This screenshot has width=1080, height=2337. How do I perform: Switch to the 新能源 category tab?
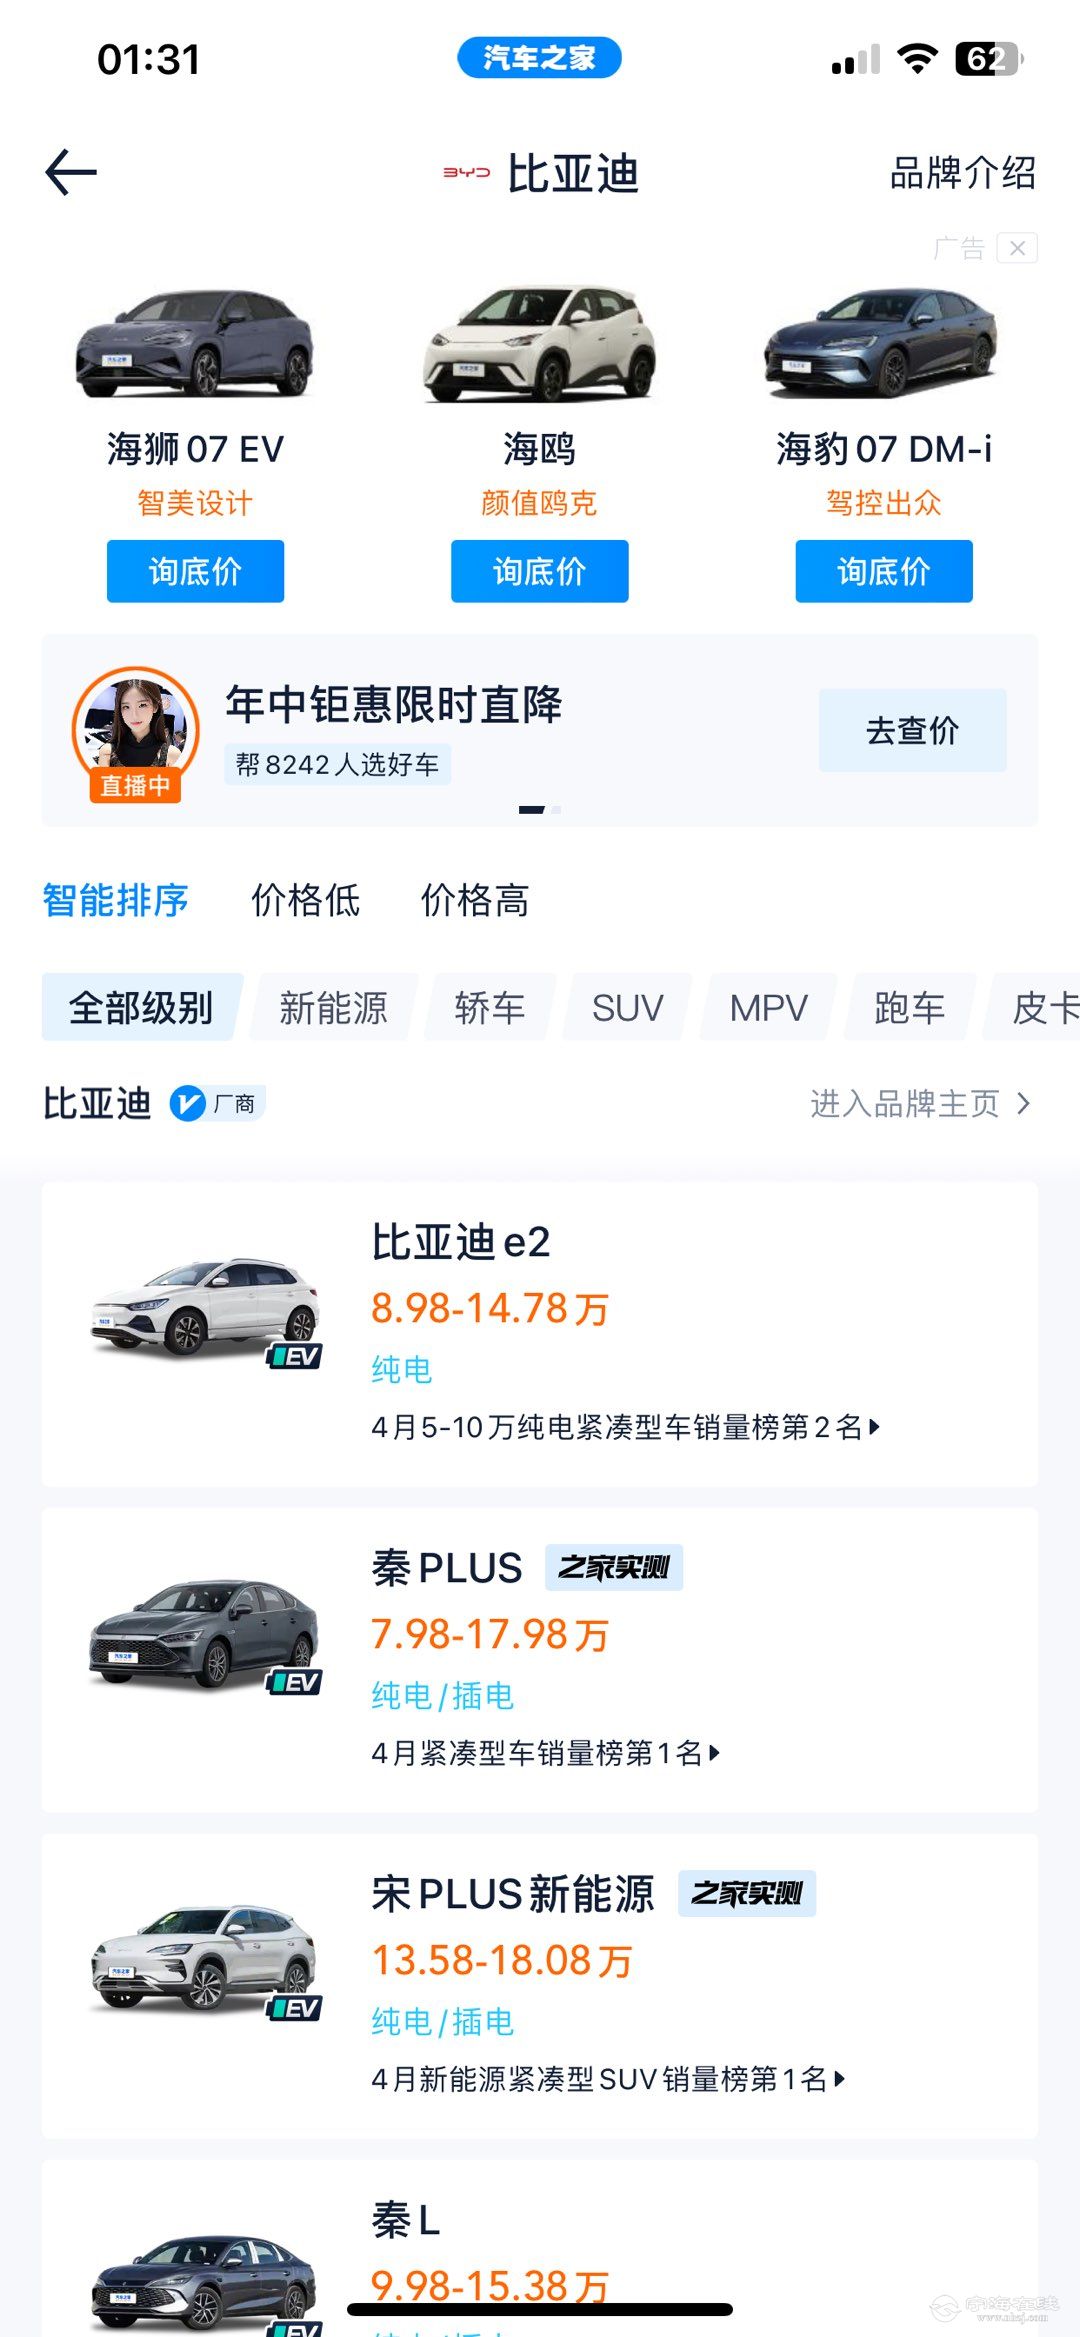(333, 1008)
